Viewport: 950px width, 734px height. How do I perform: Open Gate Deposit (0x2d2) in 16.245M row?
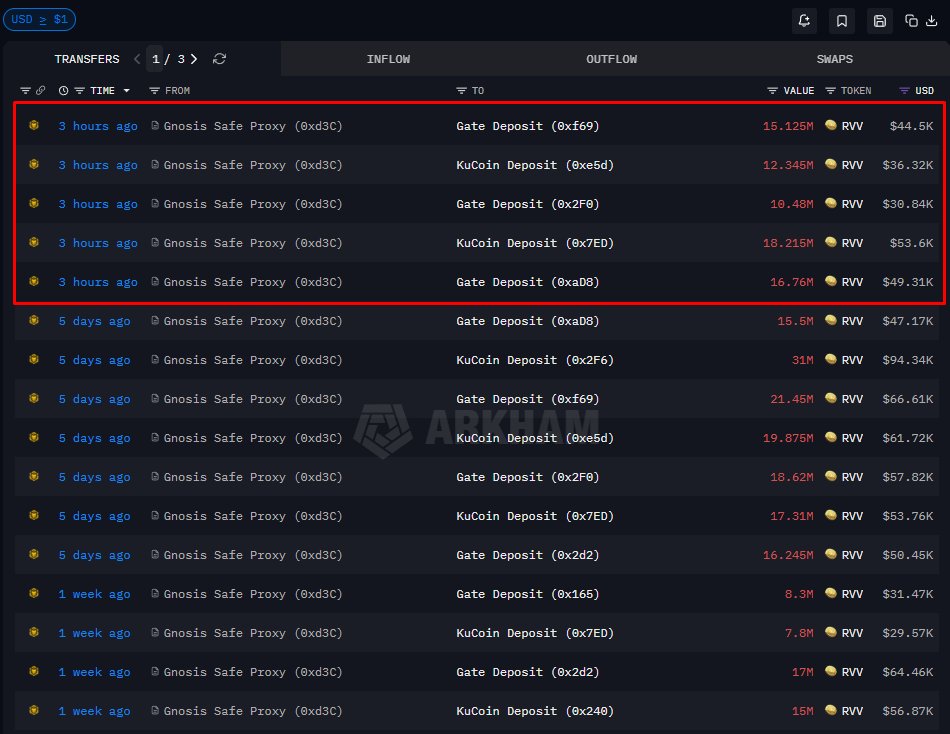pyautogui.click(x=528, y=555)
